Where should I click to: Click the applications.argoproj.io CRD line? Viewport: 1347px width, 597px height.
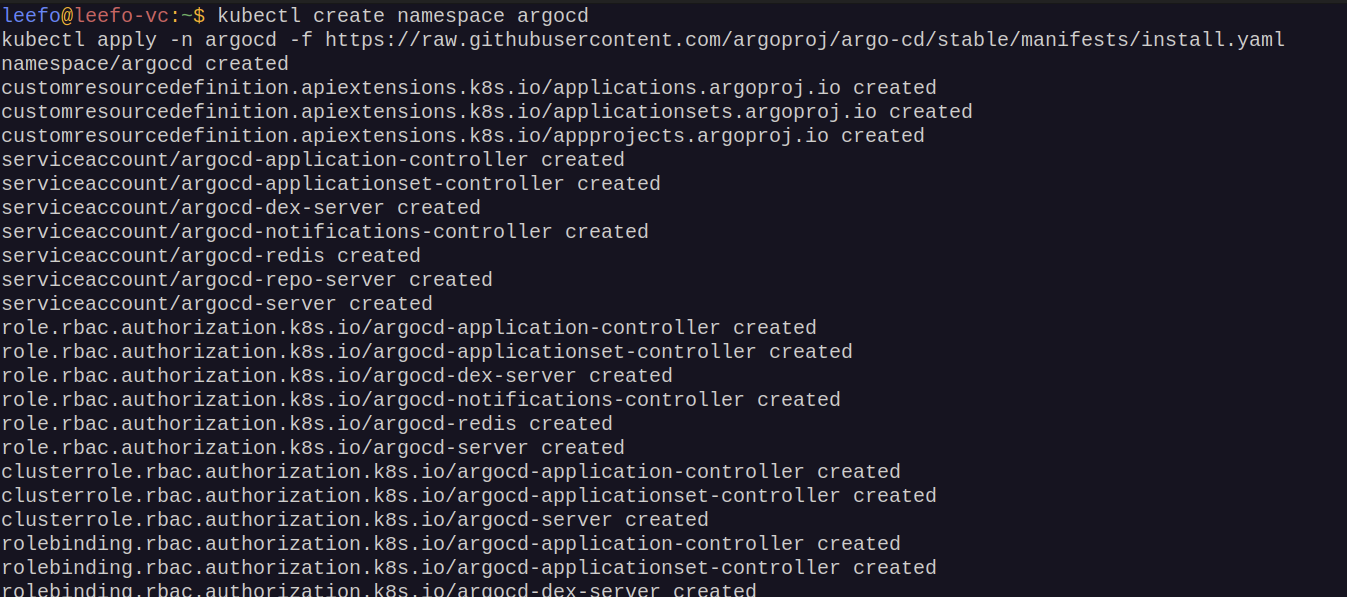tap(469, 88)
